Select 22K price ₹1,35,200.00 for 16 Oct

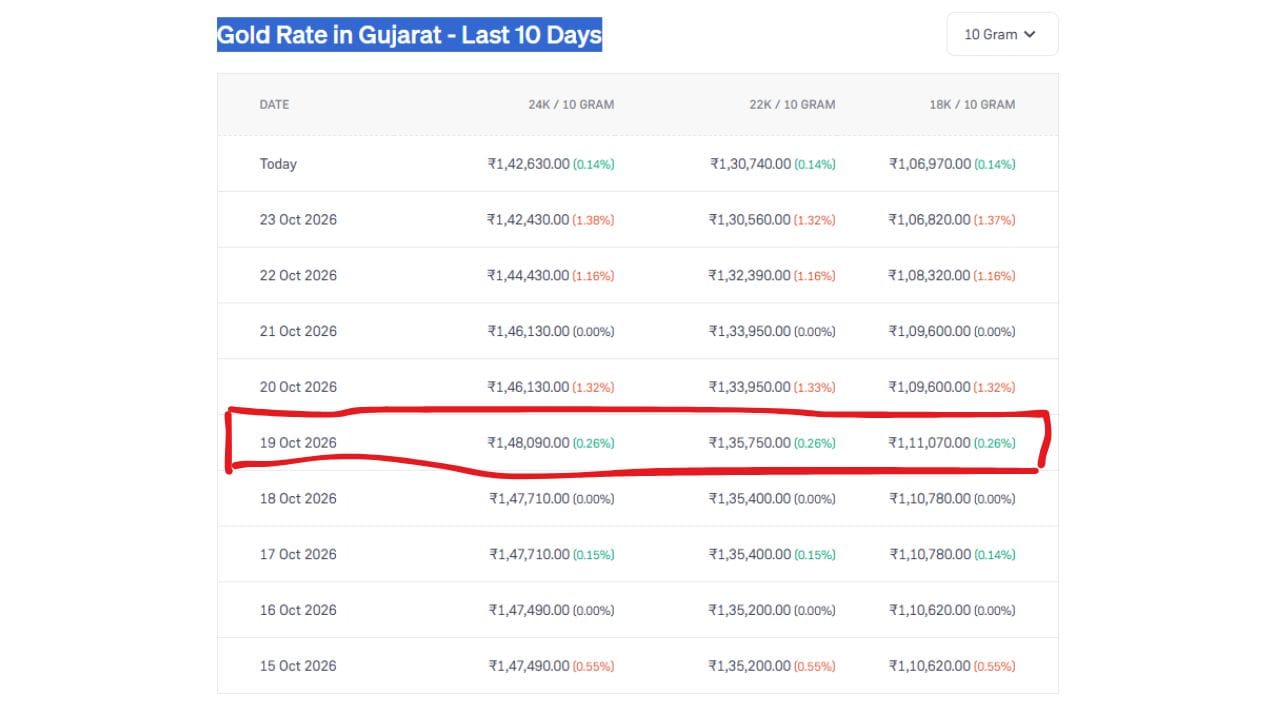[x=750, y=611]
